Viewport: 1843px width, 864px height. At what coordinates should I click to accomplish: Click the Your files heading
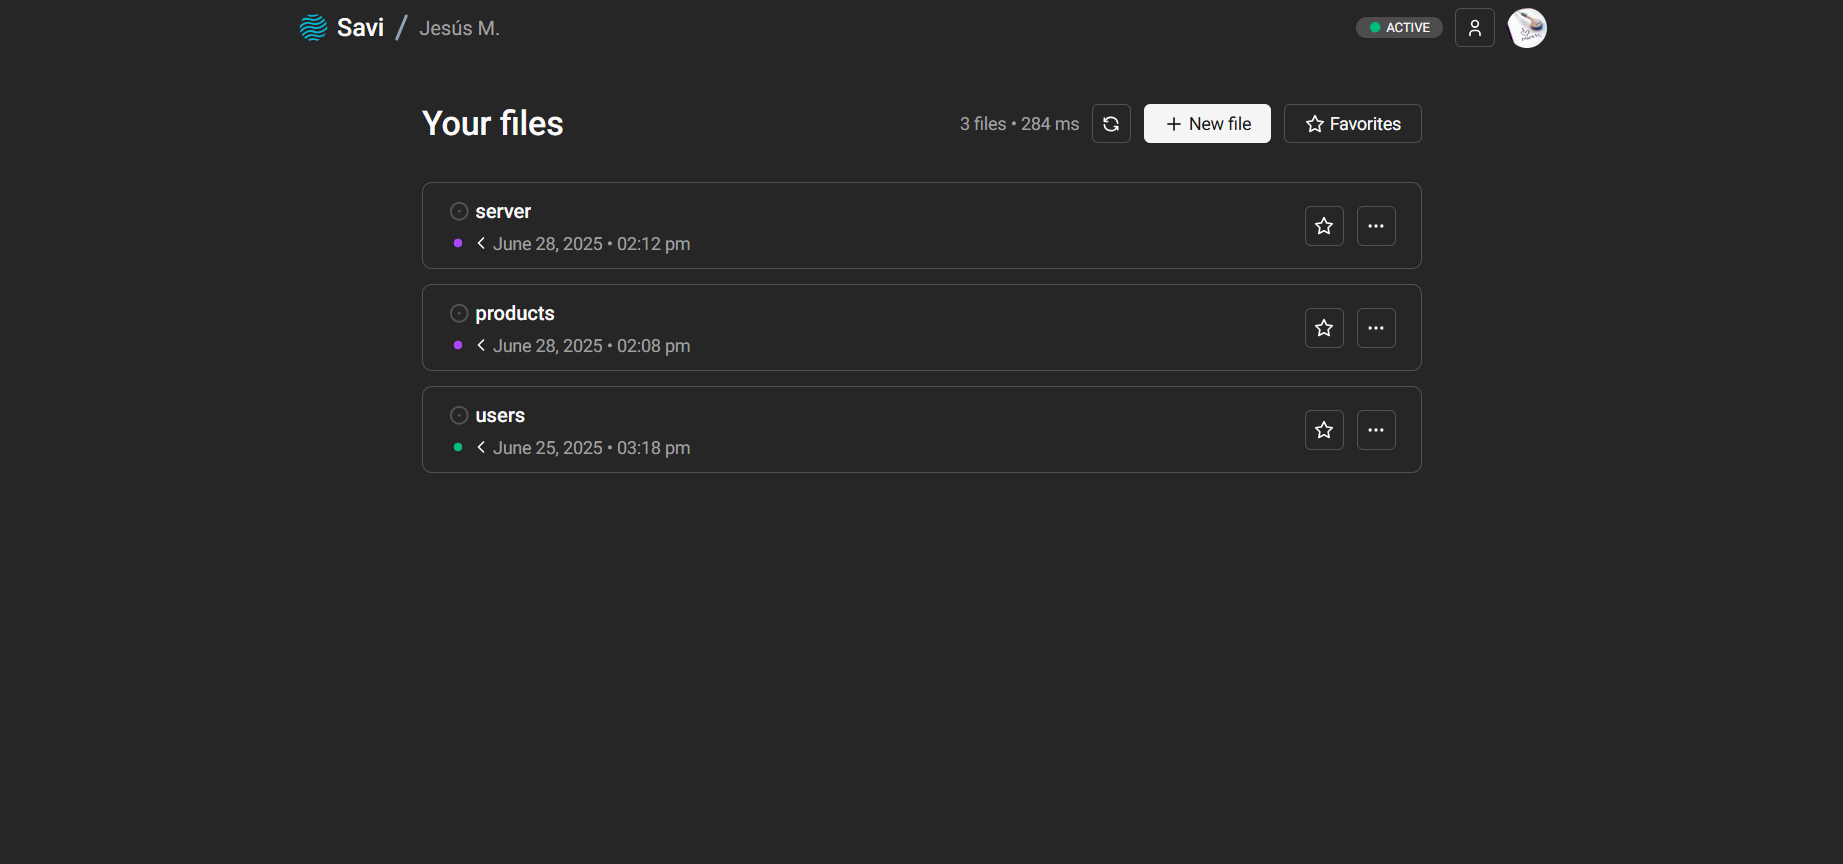493,123
